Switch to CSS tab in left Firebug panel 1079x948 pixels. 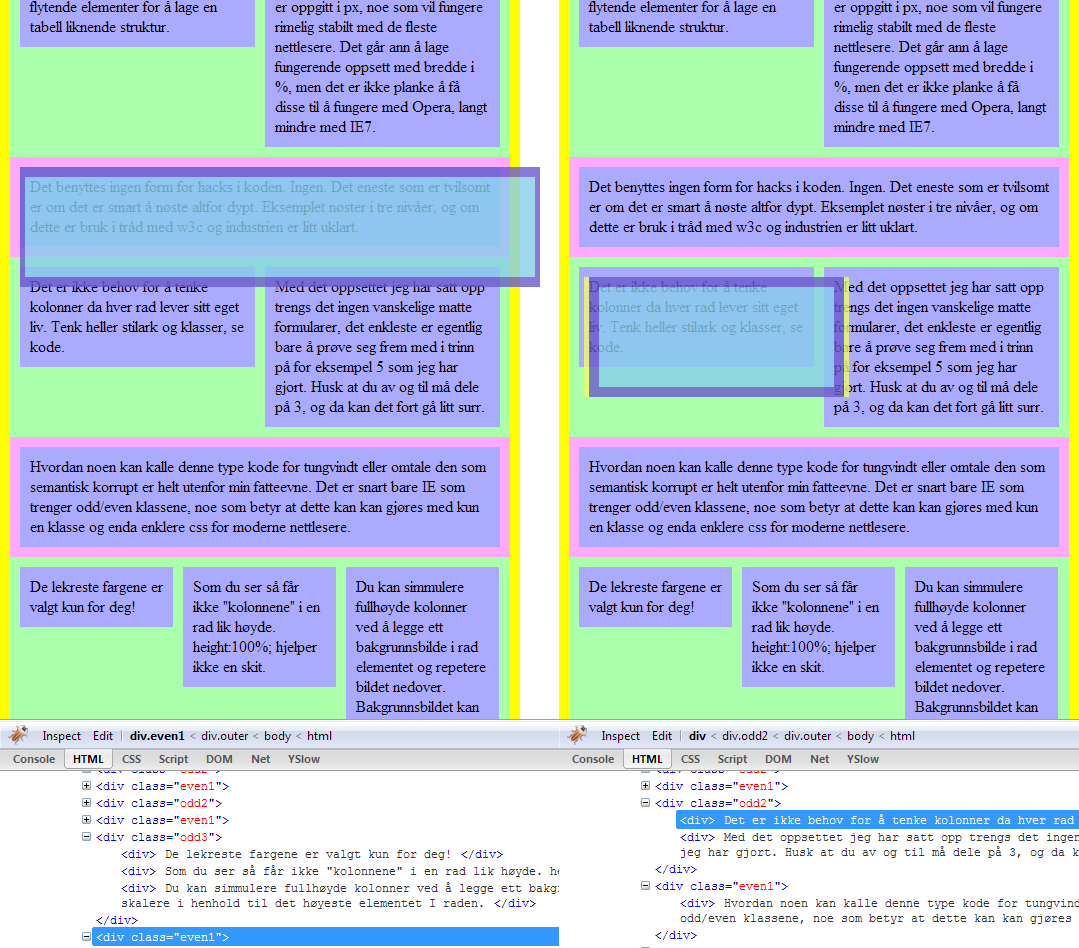click(131, 759)
